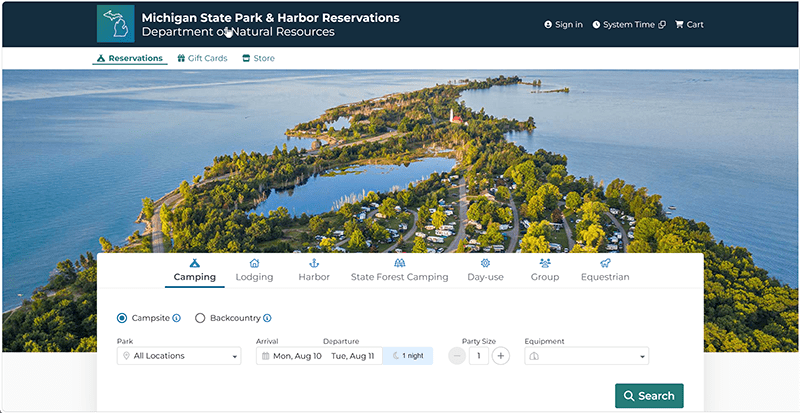
Task: Click the moon icon for 1 night
Action: coord(396,356)
